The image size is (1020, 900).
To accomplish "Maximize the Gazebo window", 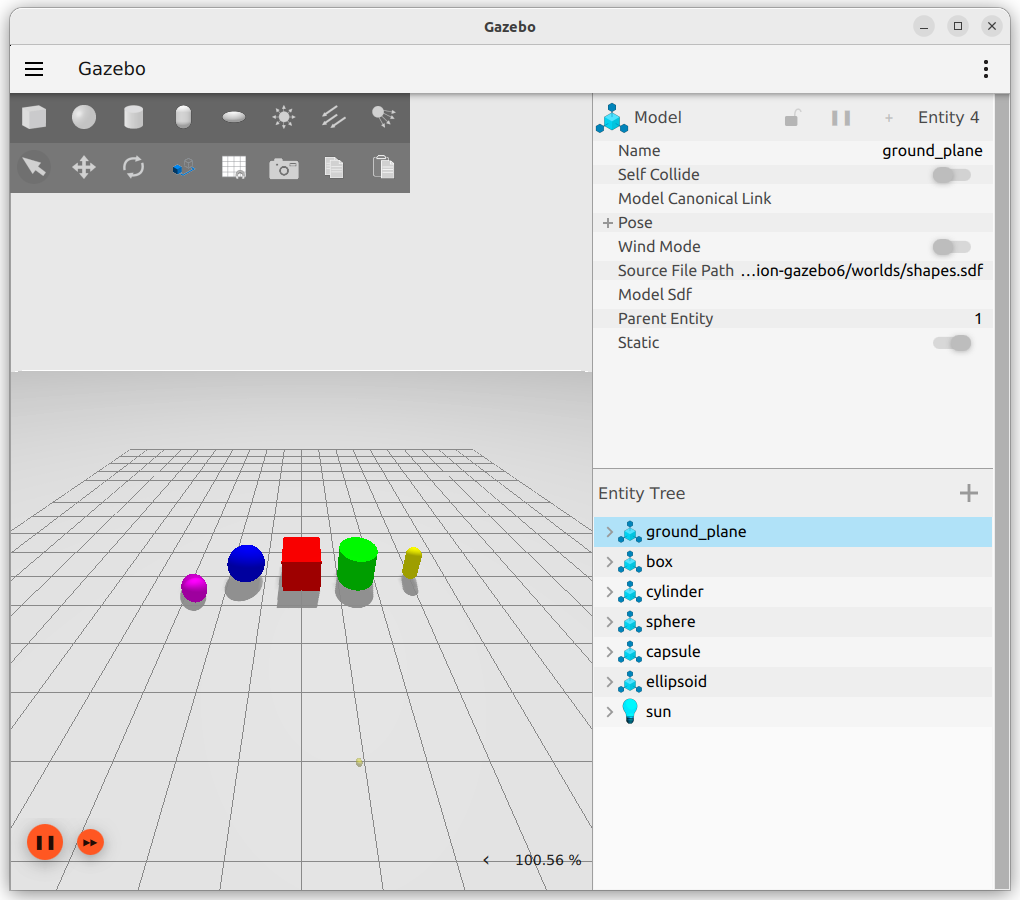I will (x=958, y=26).
